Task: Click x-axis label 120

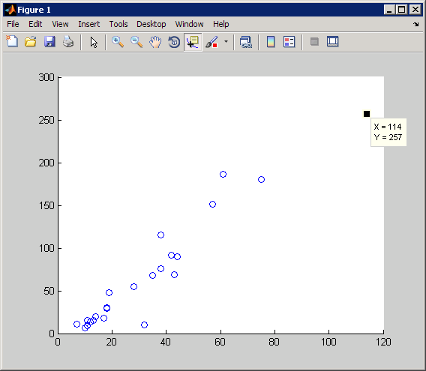Action: [383, 342]
